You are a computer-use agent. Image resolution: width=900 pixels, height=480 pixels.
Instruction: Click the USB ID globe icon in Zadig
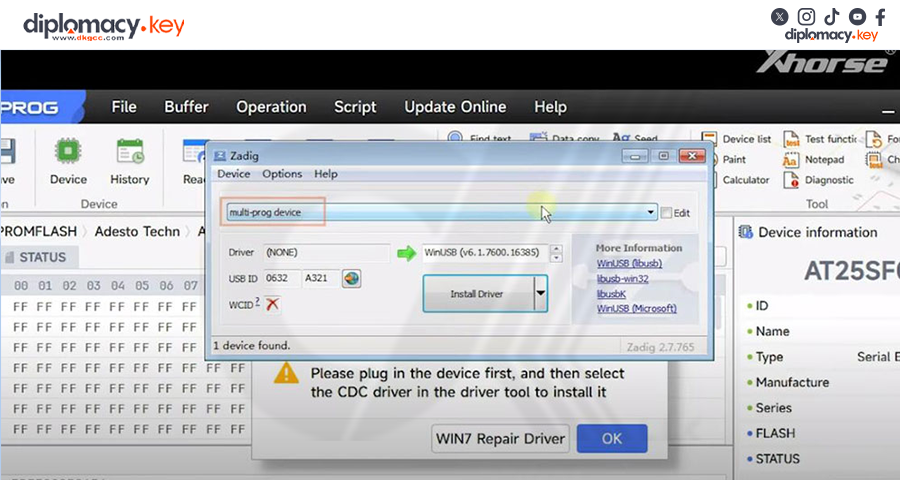coord(351,278)
